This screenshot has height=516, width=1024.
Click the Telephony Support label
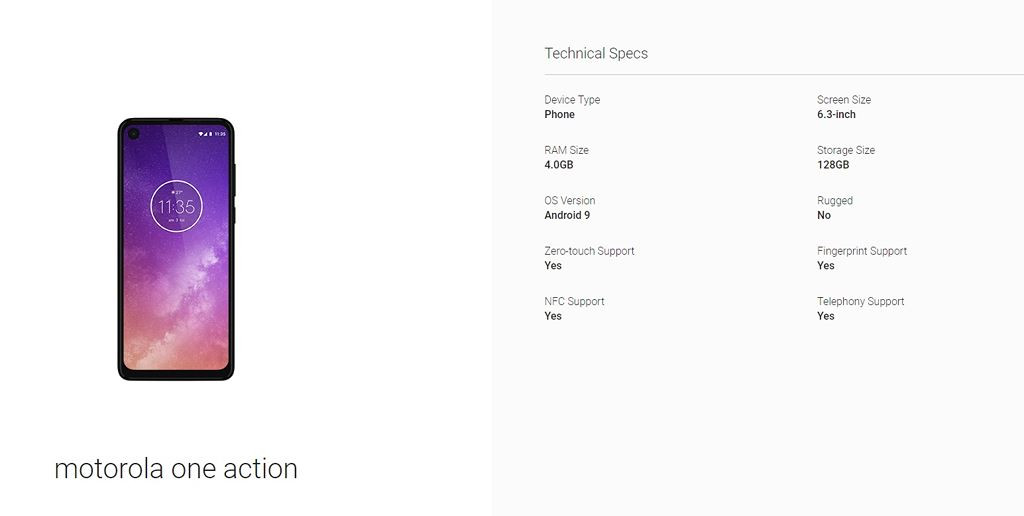[x=860, y=301]
